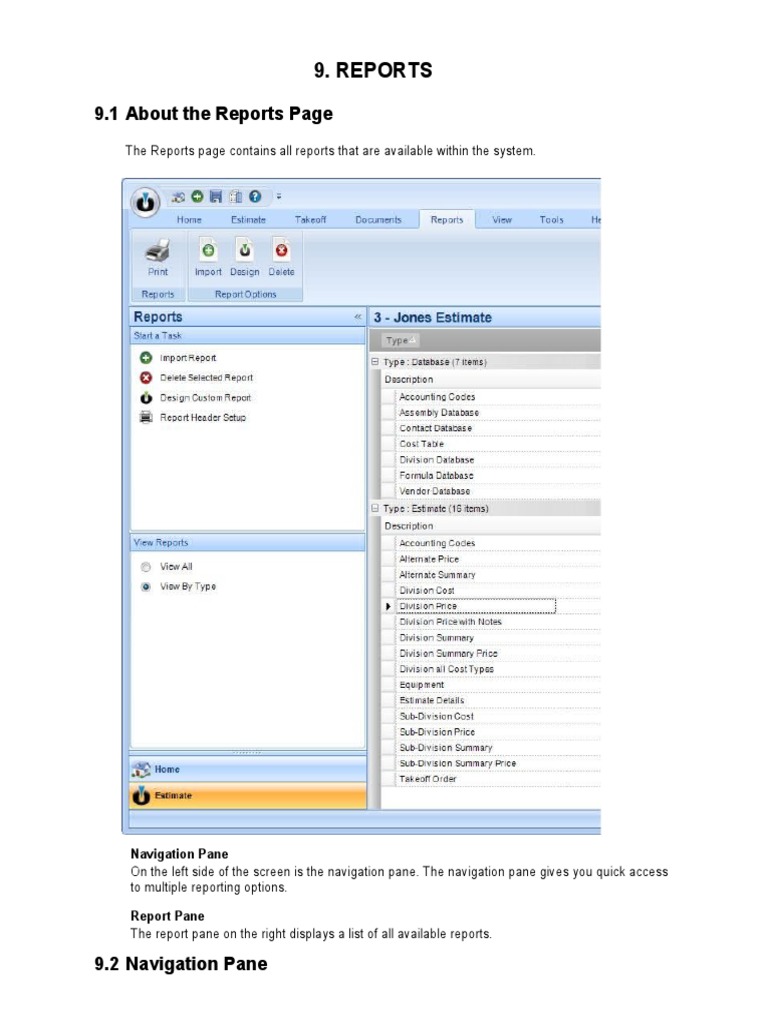The image size is (768, 1024).
Task: Click Report Header Setup printer icon
Action: coord(146,417)
